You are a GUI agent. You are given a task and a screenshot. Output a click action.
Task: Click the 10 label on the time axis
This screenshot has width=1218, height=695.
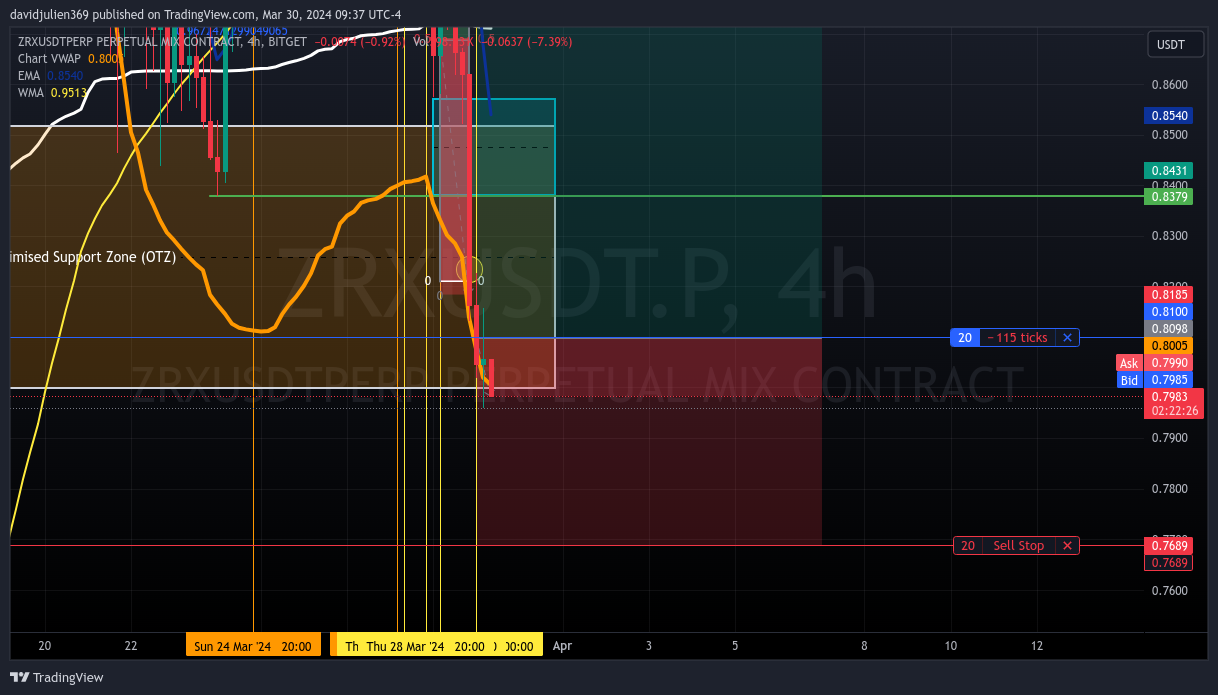(x=951, y=646)
